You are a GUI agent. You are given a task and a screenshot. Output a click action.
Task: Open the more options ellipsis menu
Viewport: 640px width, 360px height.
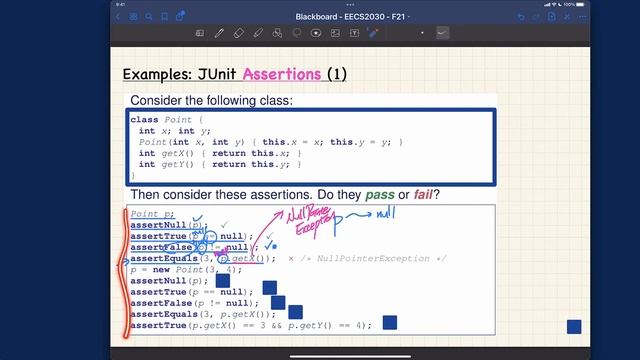tap(582, 17)
